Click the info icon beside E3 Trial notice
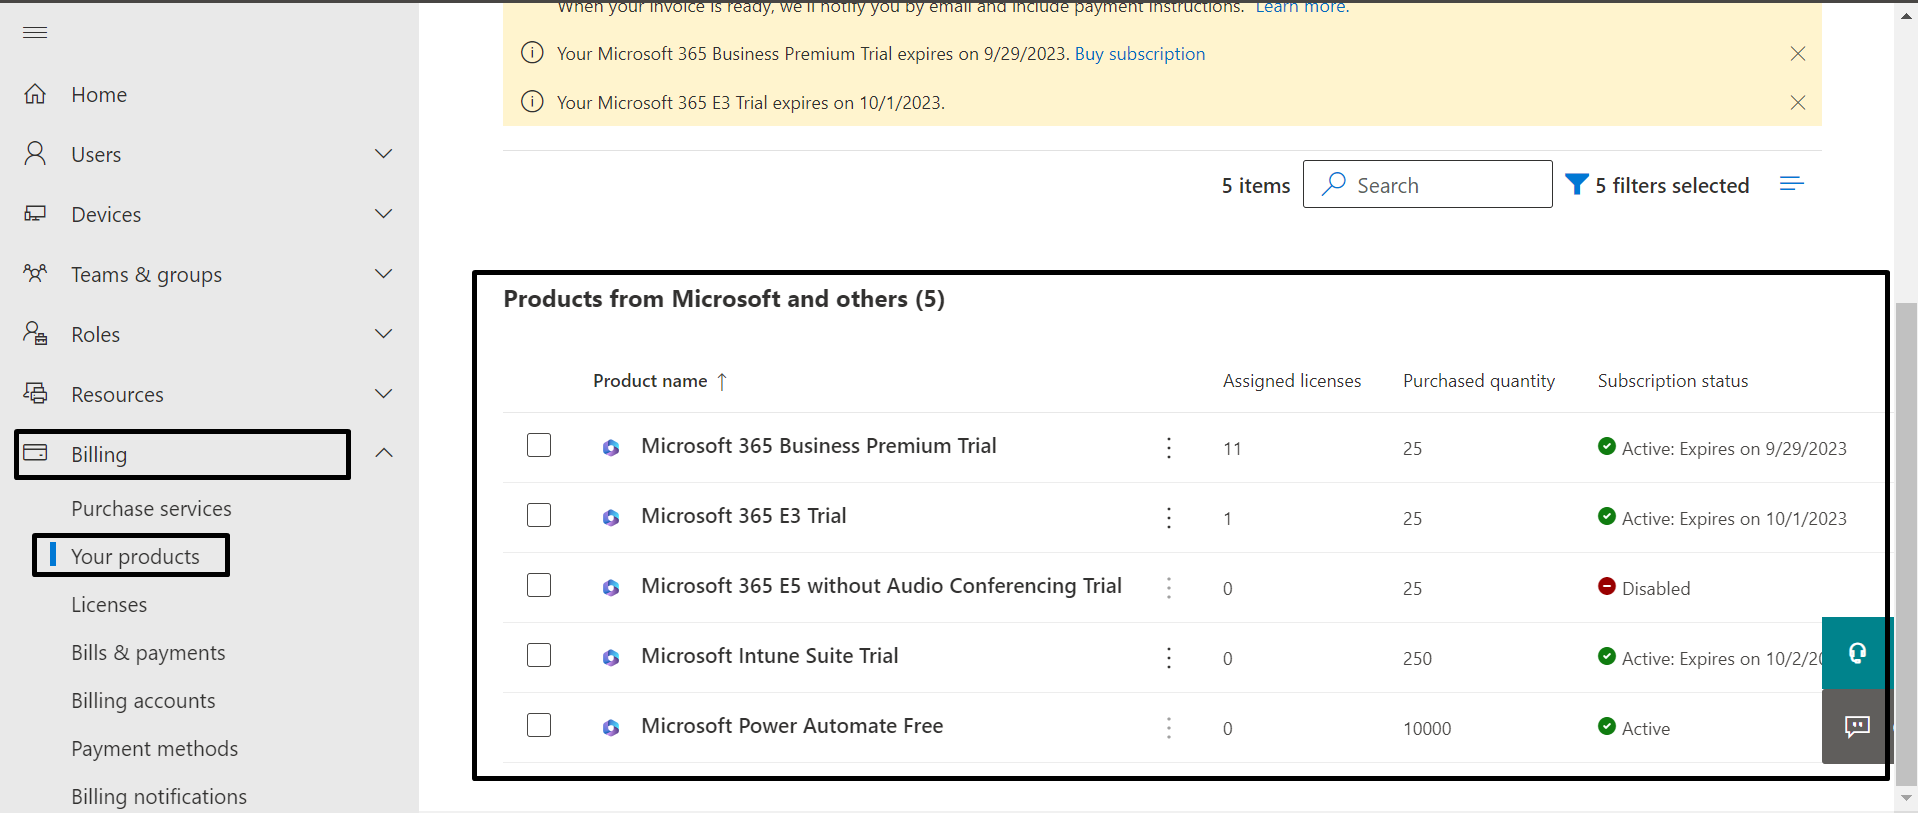Screen dimensions: 1918x813 [532, 102]
